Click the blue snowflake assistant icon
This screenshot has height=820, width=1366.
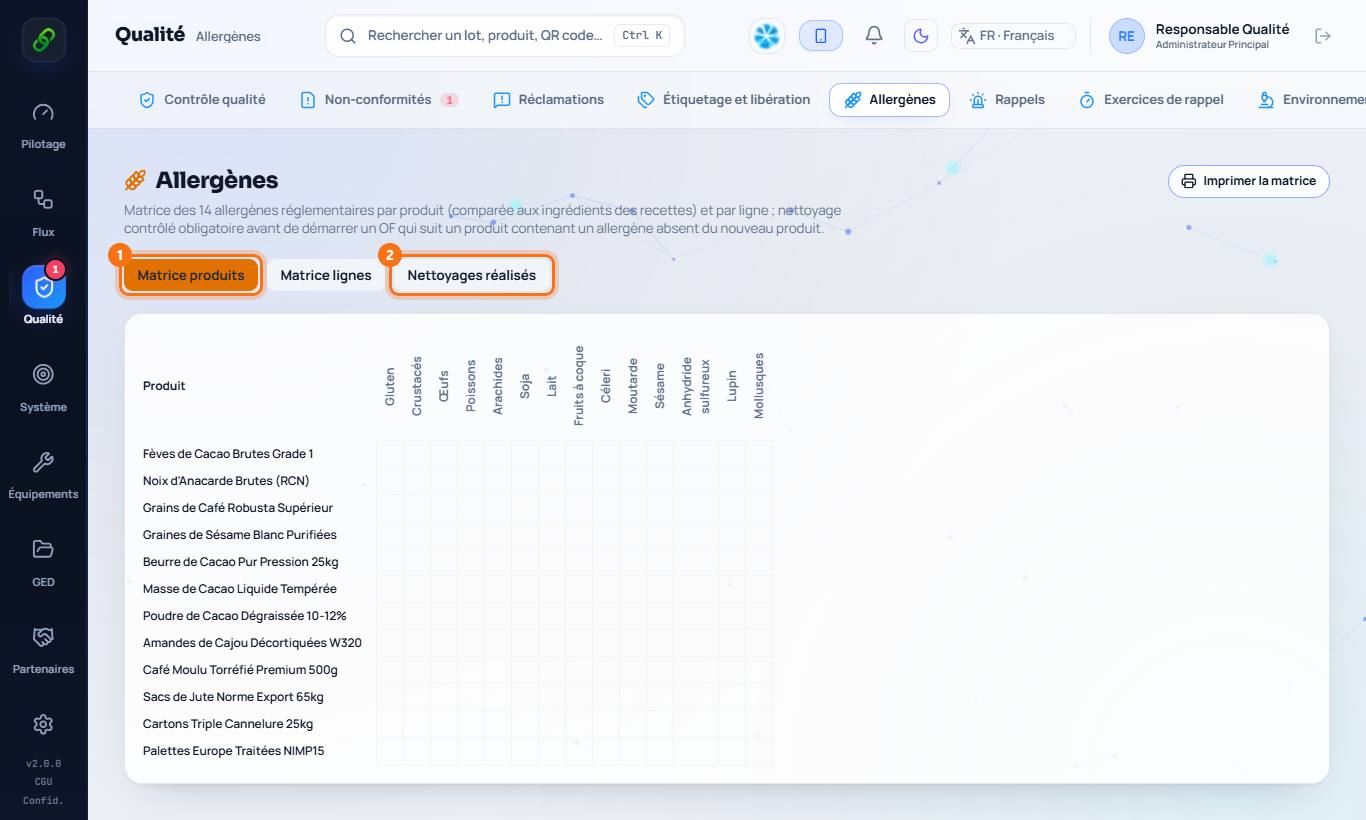(x=767, y=36)
